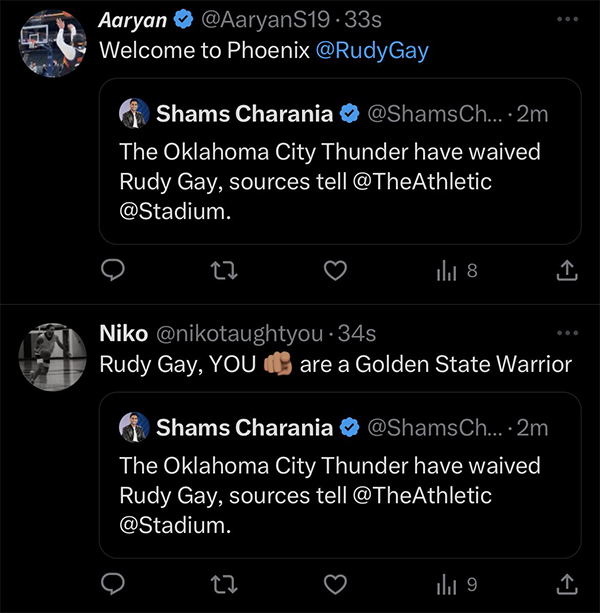Like Niko's tweet about Rudy Gay
Screen dimensions: 600x613
tap(337, 583)
